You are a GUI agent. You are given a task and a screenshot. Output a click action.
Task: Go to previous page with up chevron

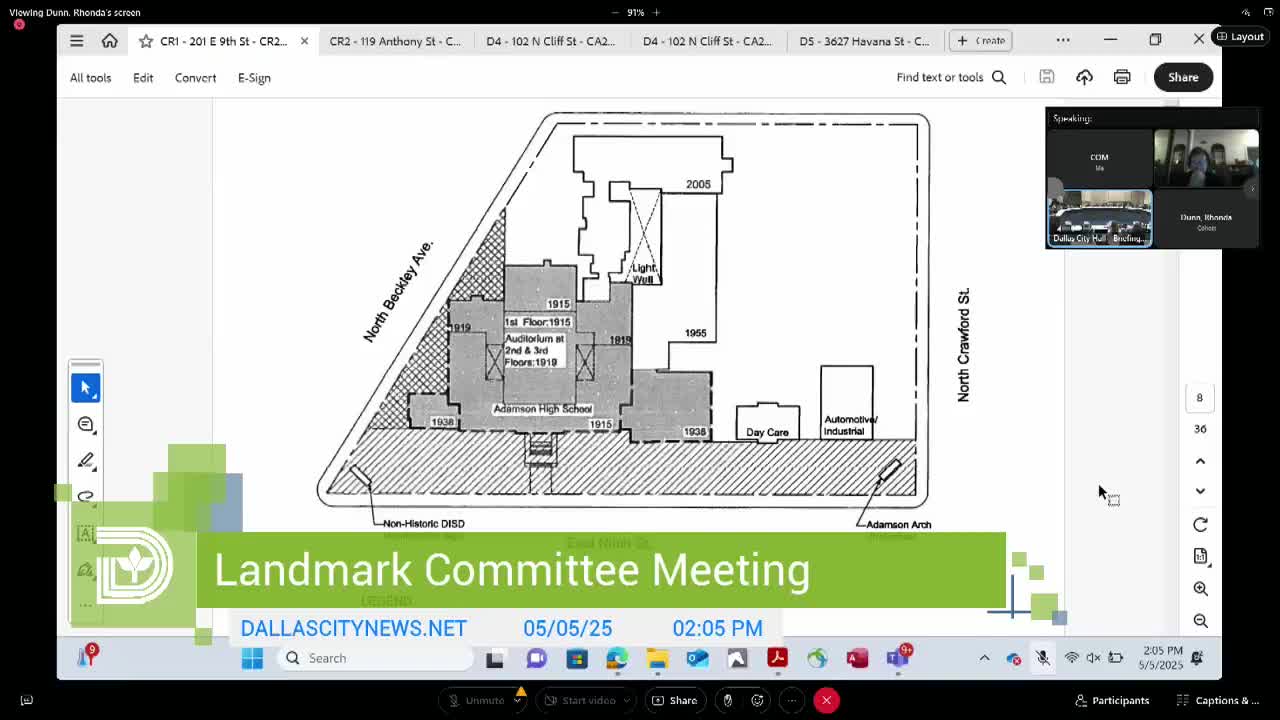pyautogui.click(x=1200, y=461)
